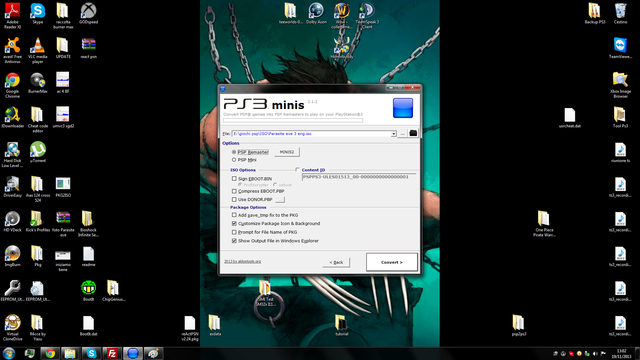Uncheck Show Output File in Windows Explorer
The width and height of the screenshot is (640, 360).
234,241
